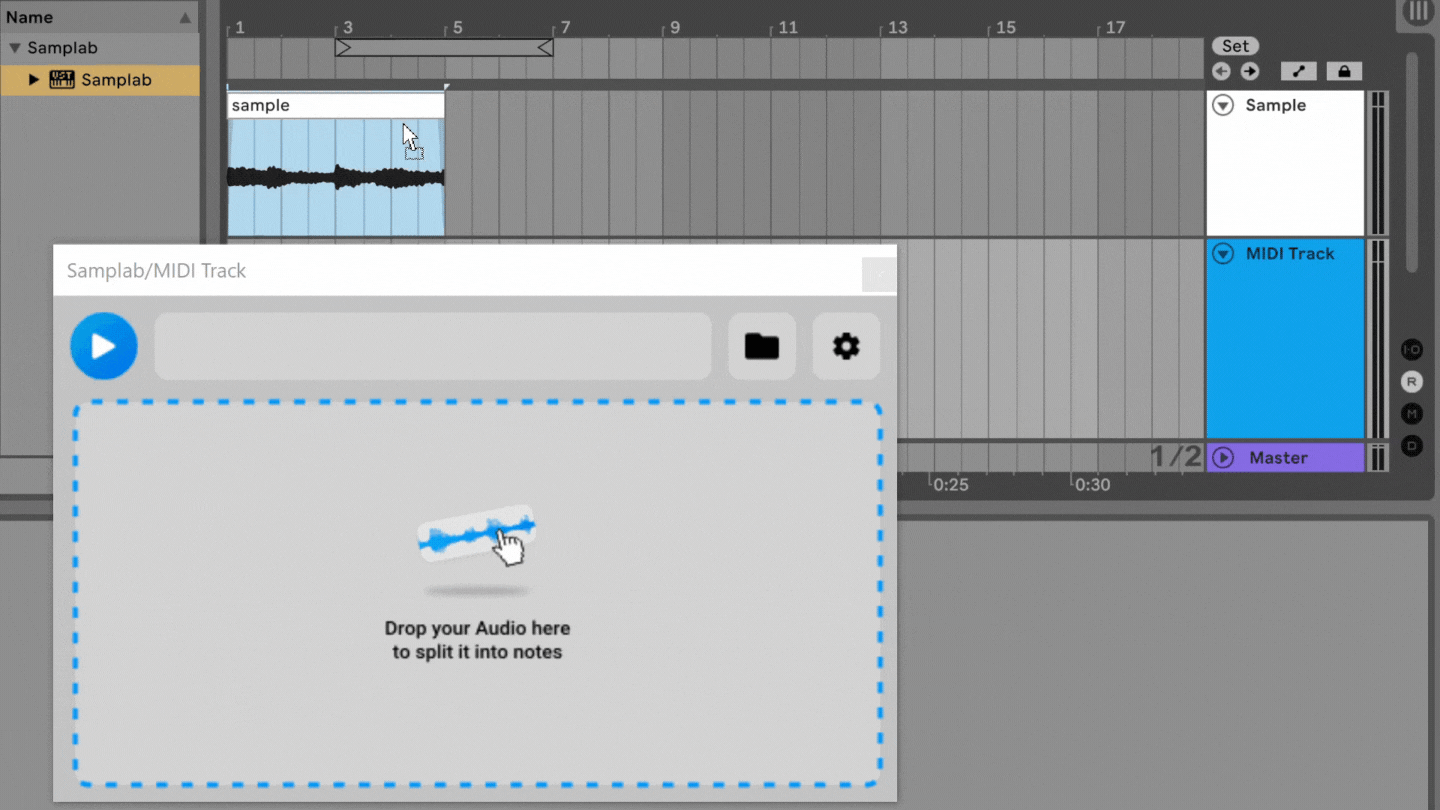Click the Samplab device icon in the browser
Screen dimensions: 1440x810
pos(62,80)
